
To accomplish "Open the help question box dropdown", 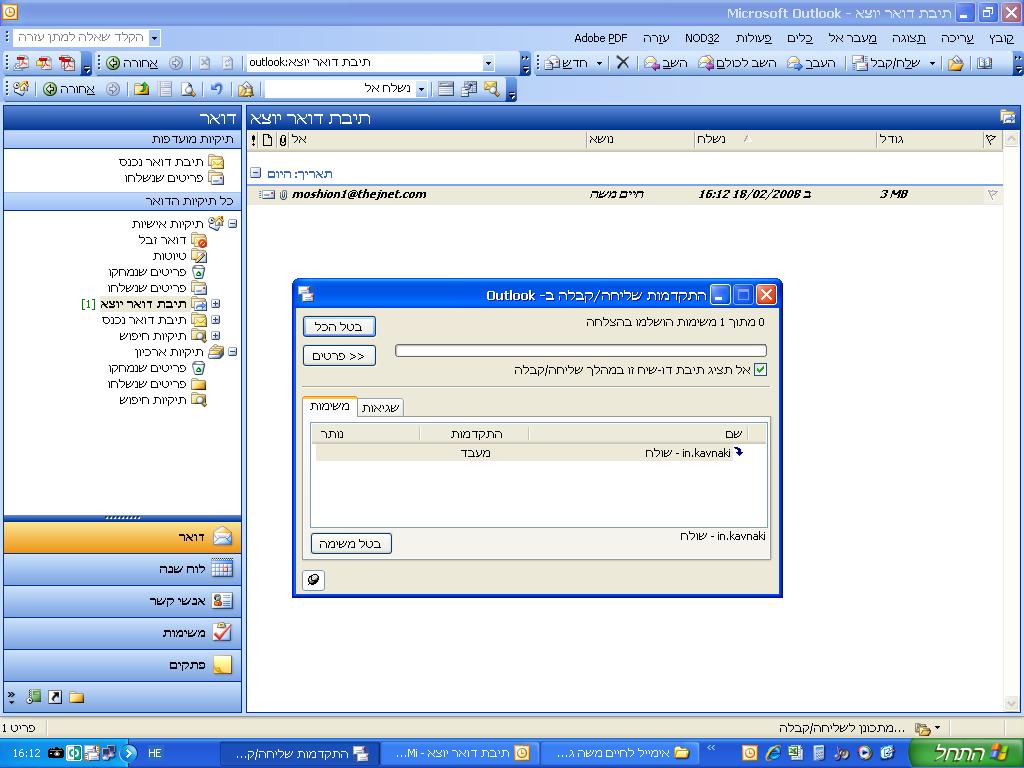I will click(154, 37).
